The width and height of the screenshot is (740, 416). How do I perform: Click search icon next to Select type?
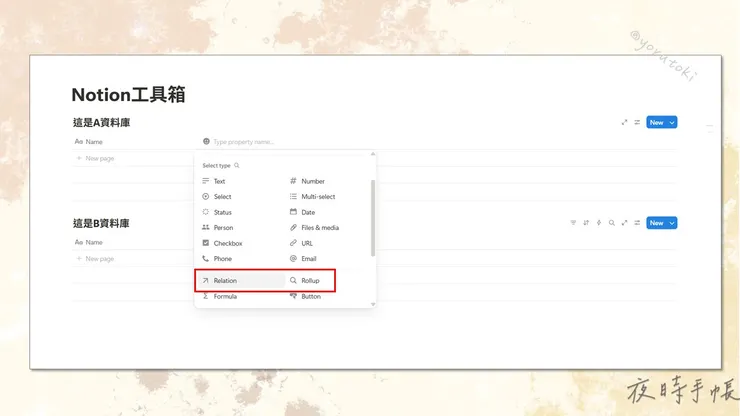237,165
